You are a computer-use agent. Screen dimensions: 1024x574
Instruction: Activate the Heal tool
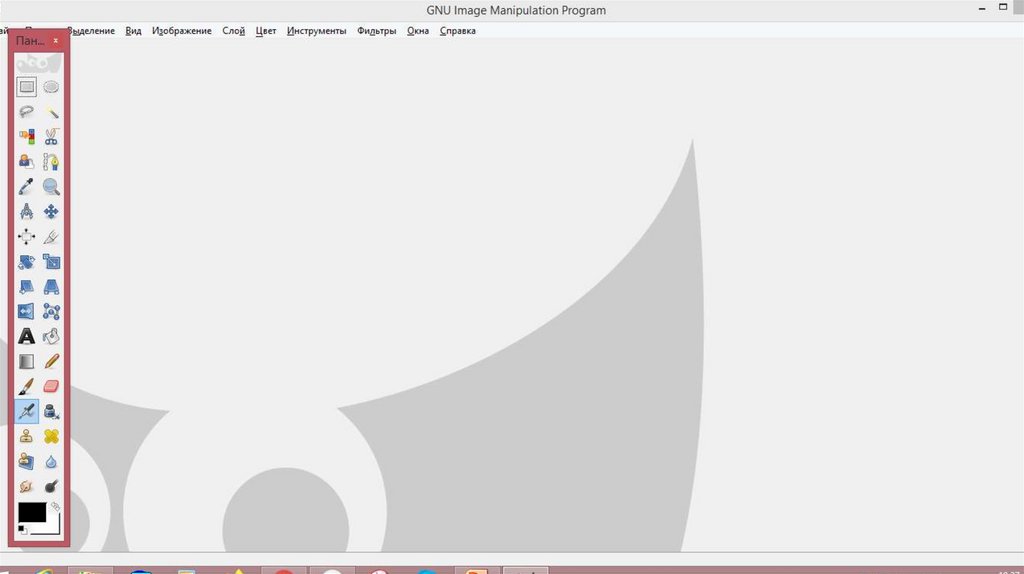point(51,436)
